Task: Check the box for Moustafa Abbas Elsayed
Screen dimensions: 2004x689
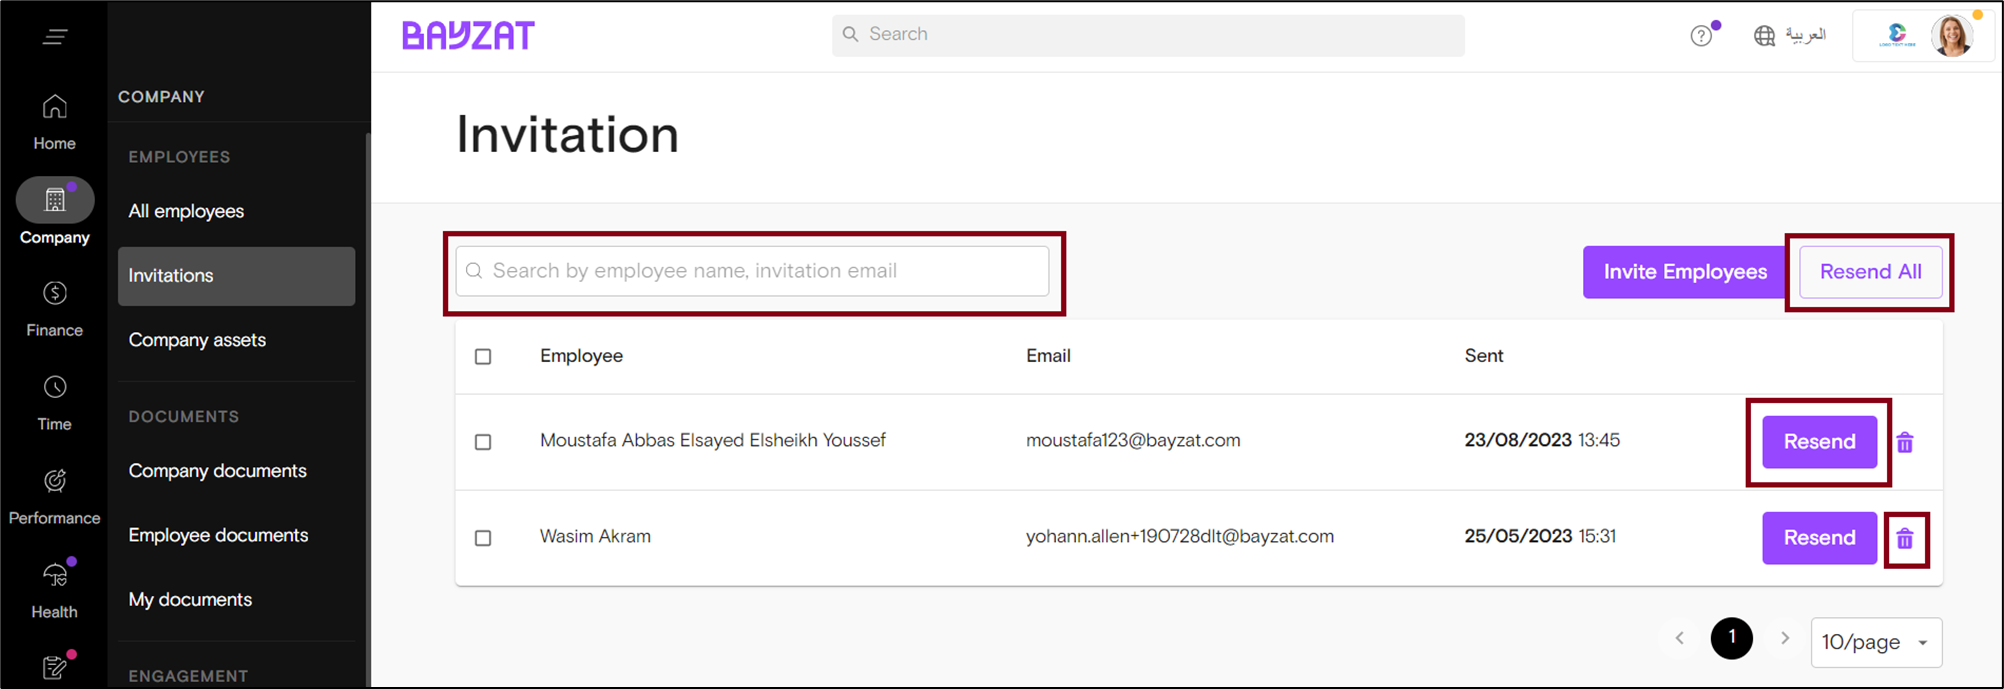Action: 483,442
